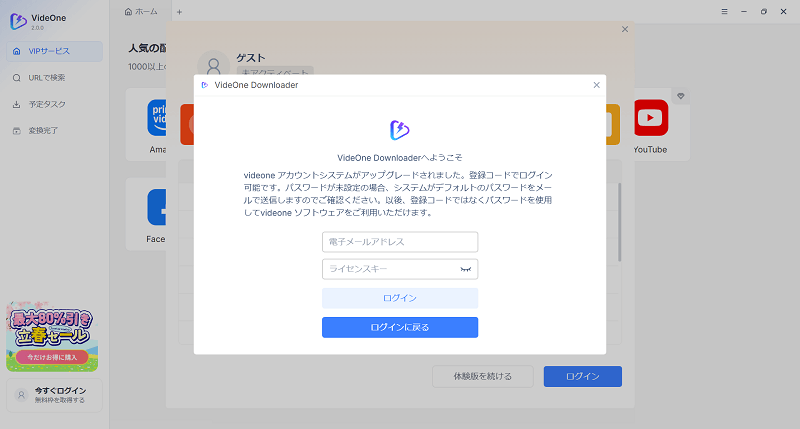Click the Facebook service icon

157,207
